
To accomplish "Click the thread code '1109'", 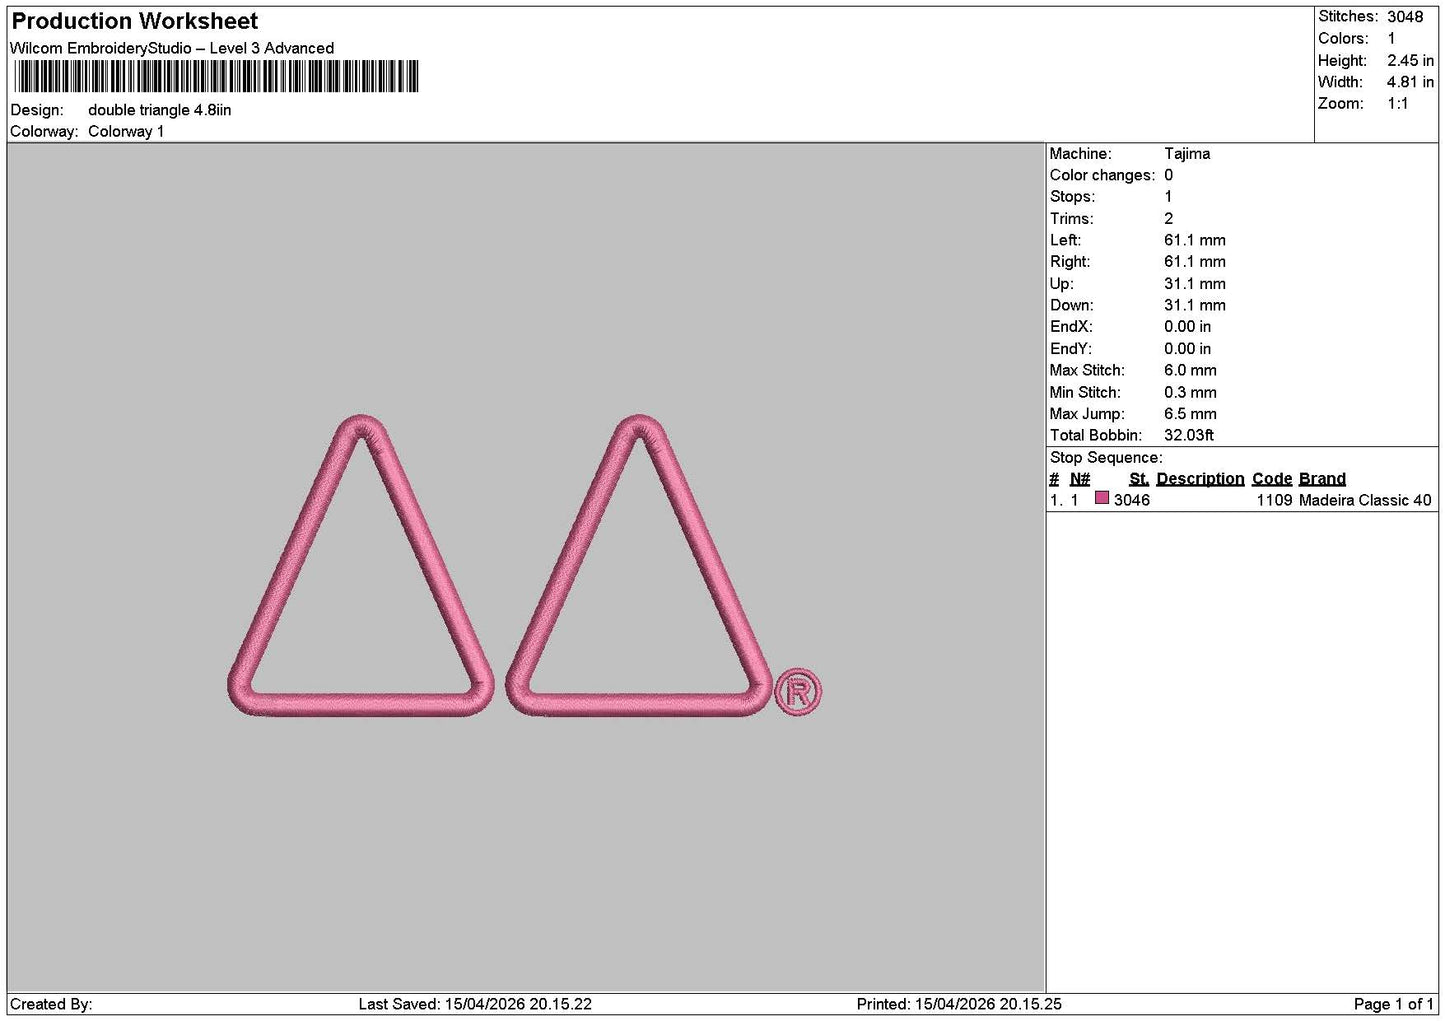I will click(x=1275, y=500).
